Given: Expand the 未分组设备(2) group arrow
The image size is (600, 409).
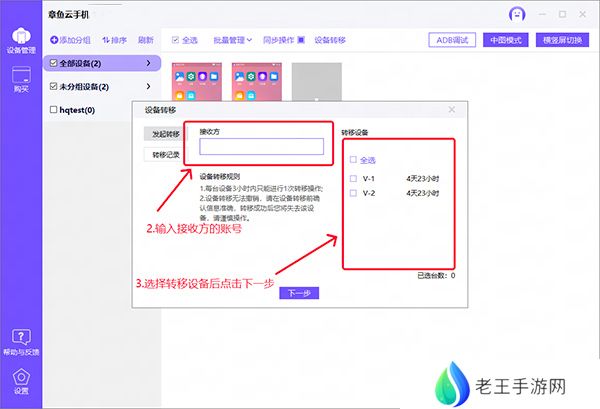Looking at the screenshot, I should (148, 86).
